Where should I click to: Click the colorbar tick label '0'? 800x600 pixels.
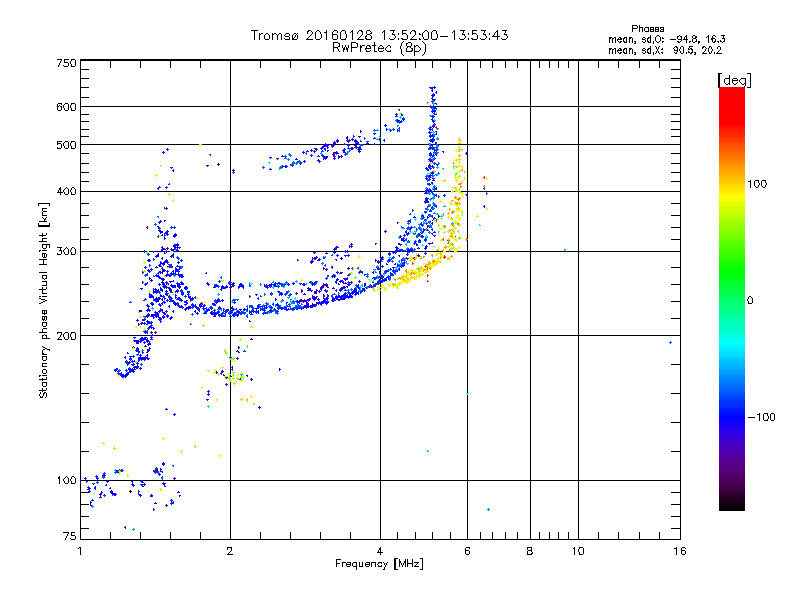[x=750, y=301]
